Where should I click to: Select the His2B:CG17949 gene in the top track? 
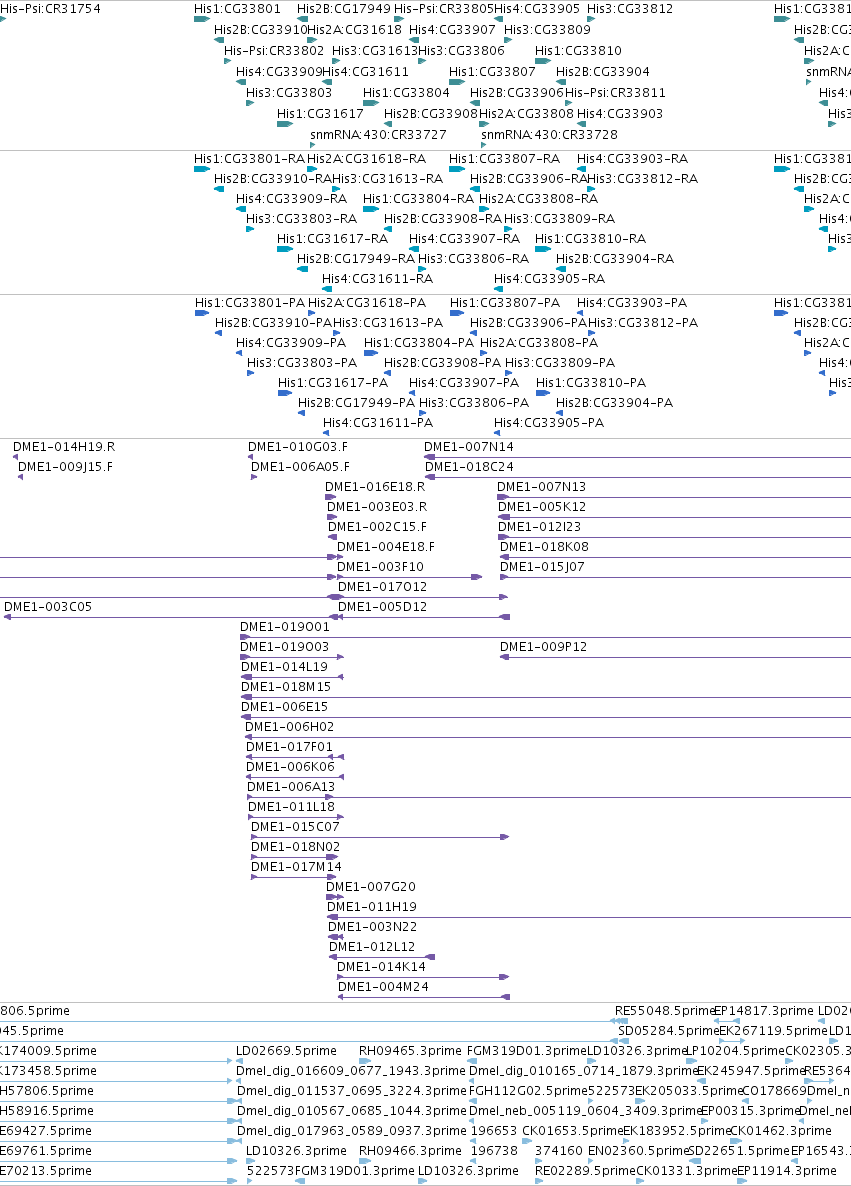click(x=343, y=9)
